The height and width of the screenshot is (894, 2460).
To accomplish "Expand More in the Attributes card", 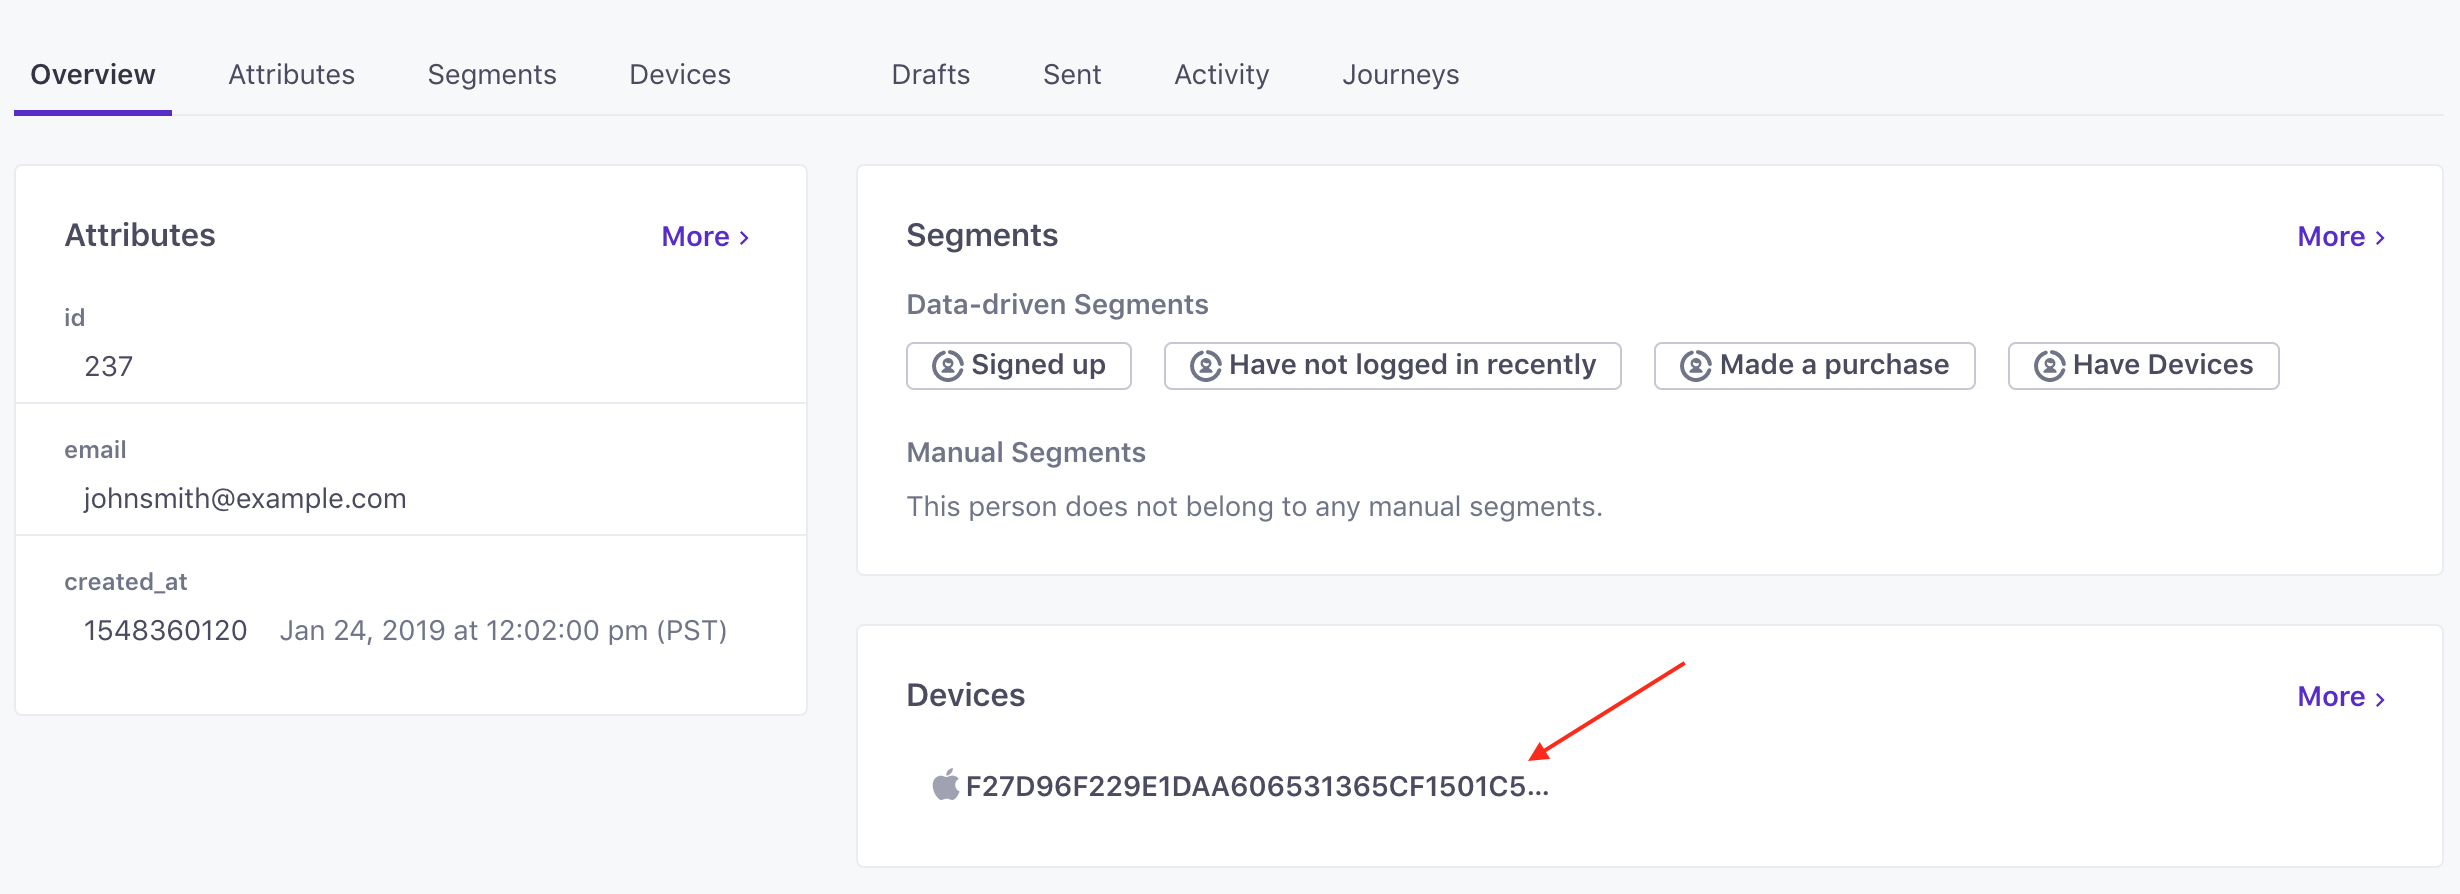I will click(x=705, y=237).
